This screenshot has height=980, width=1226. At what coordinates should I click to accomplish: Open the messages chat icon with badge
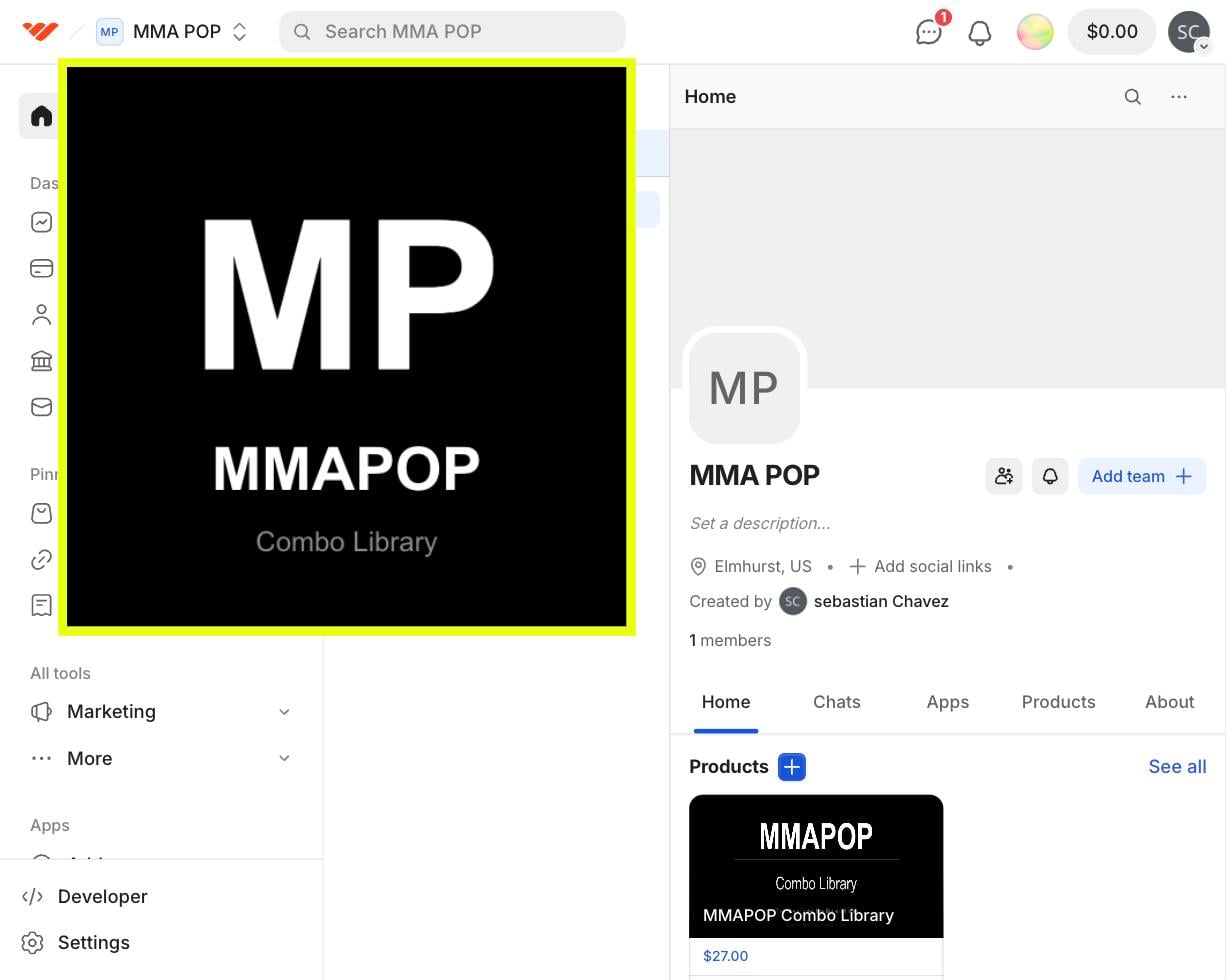pyautogui.click(x=929, y=32)
